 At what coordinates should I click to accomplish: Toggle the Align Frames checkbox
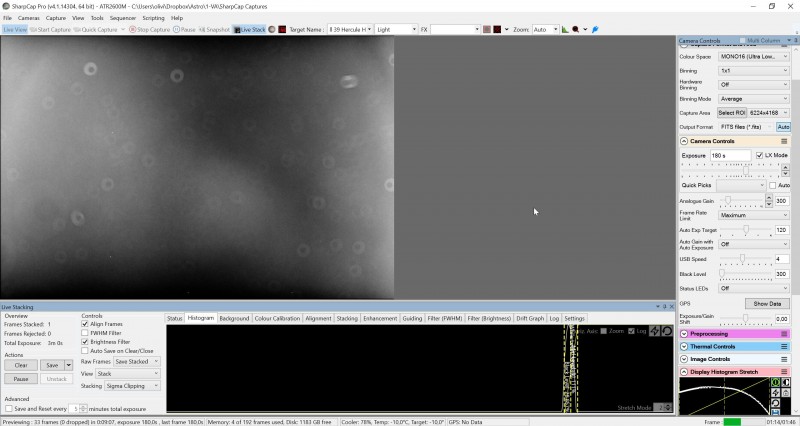(x=85, y=324)
